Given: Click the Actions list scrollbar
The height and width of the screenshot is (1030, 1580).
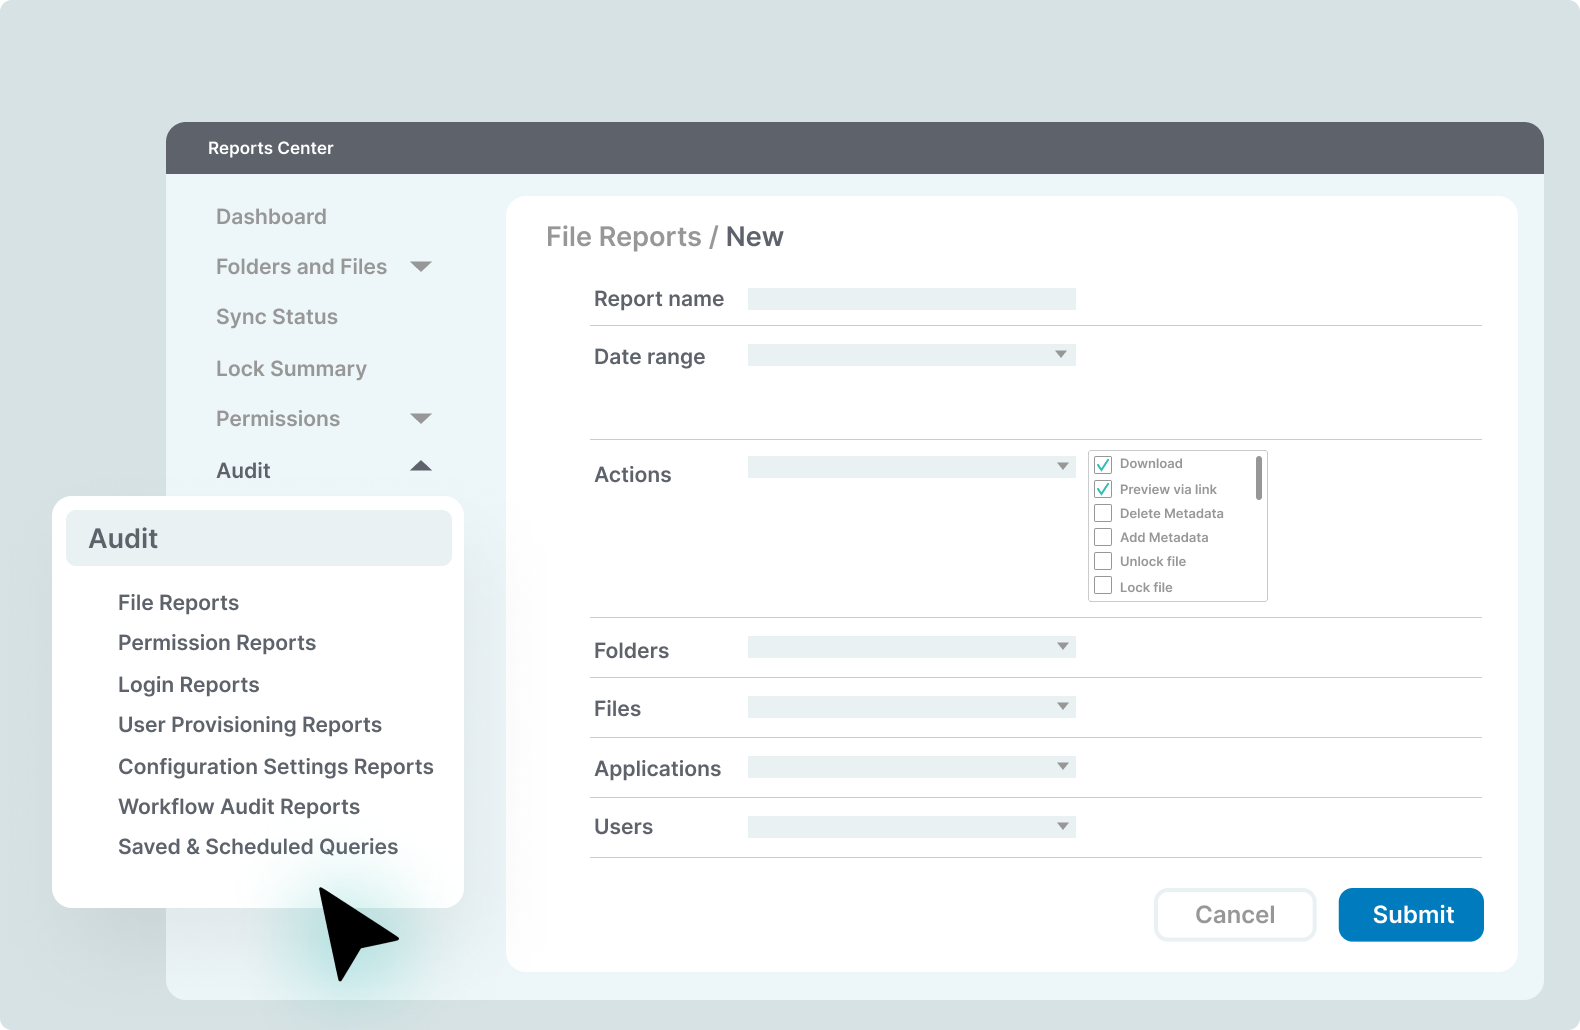Looking at the screenshot, I should (x=1258, y=478).
